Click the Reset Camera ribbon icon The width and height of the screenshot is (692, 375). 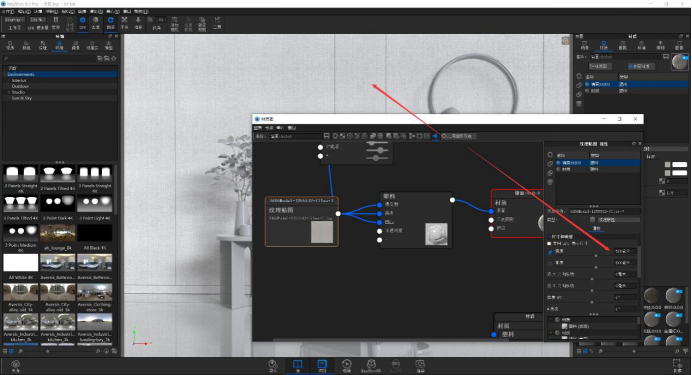[188, 23]
